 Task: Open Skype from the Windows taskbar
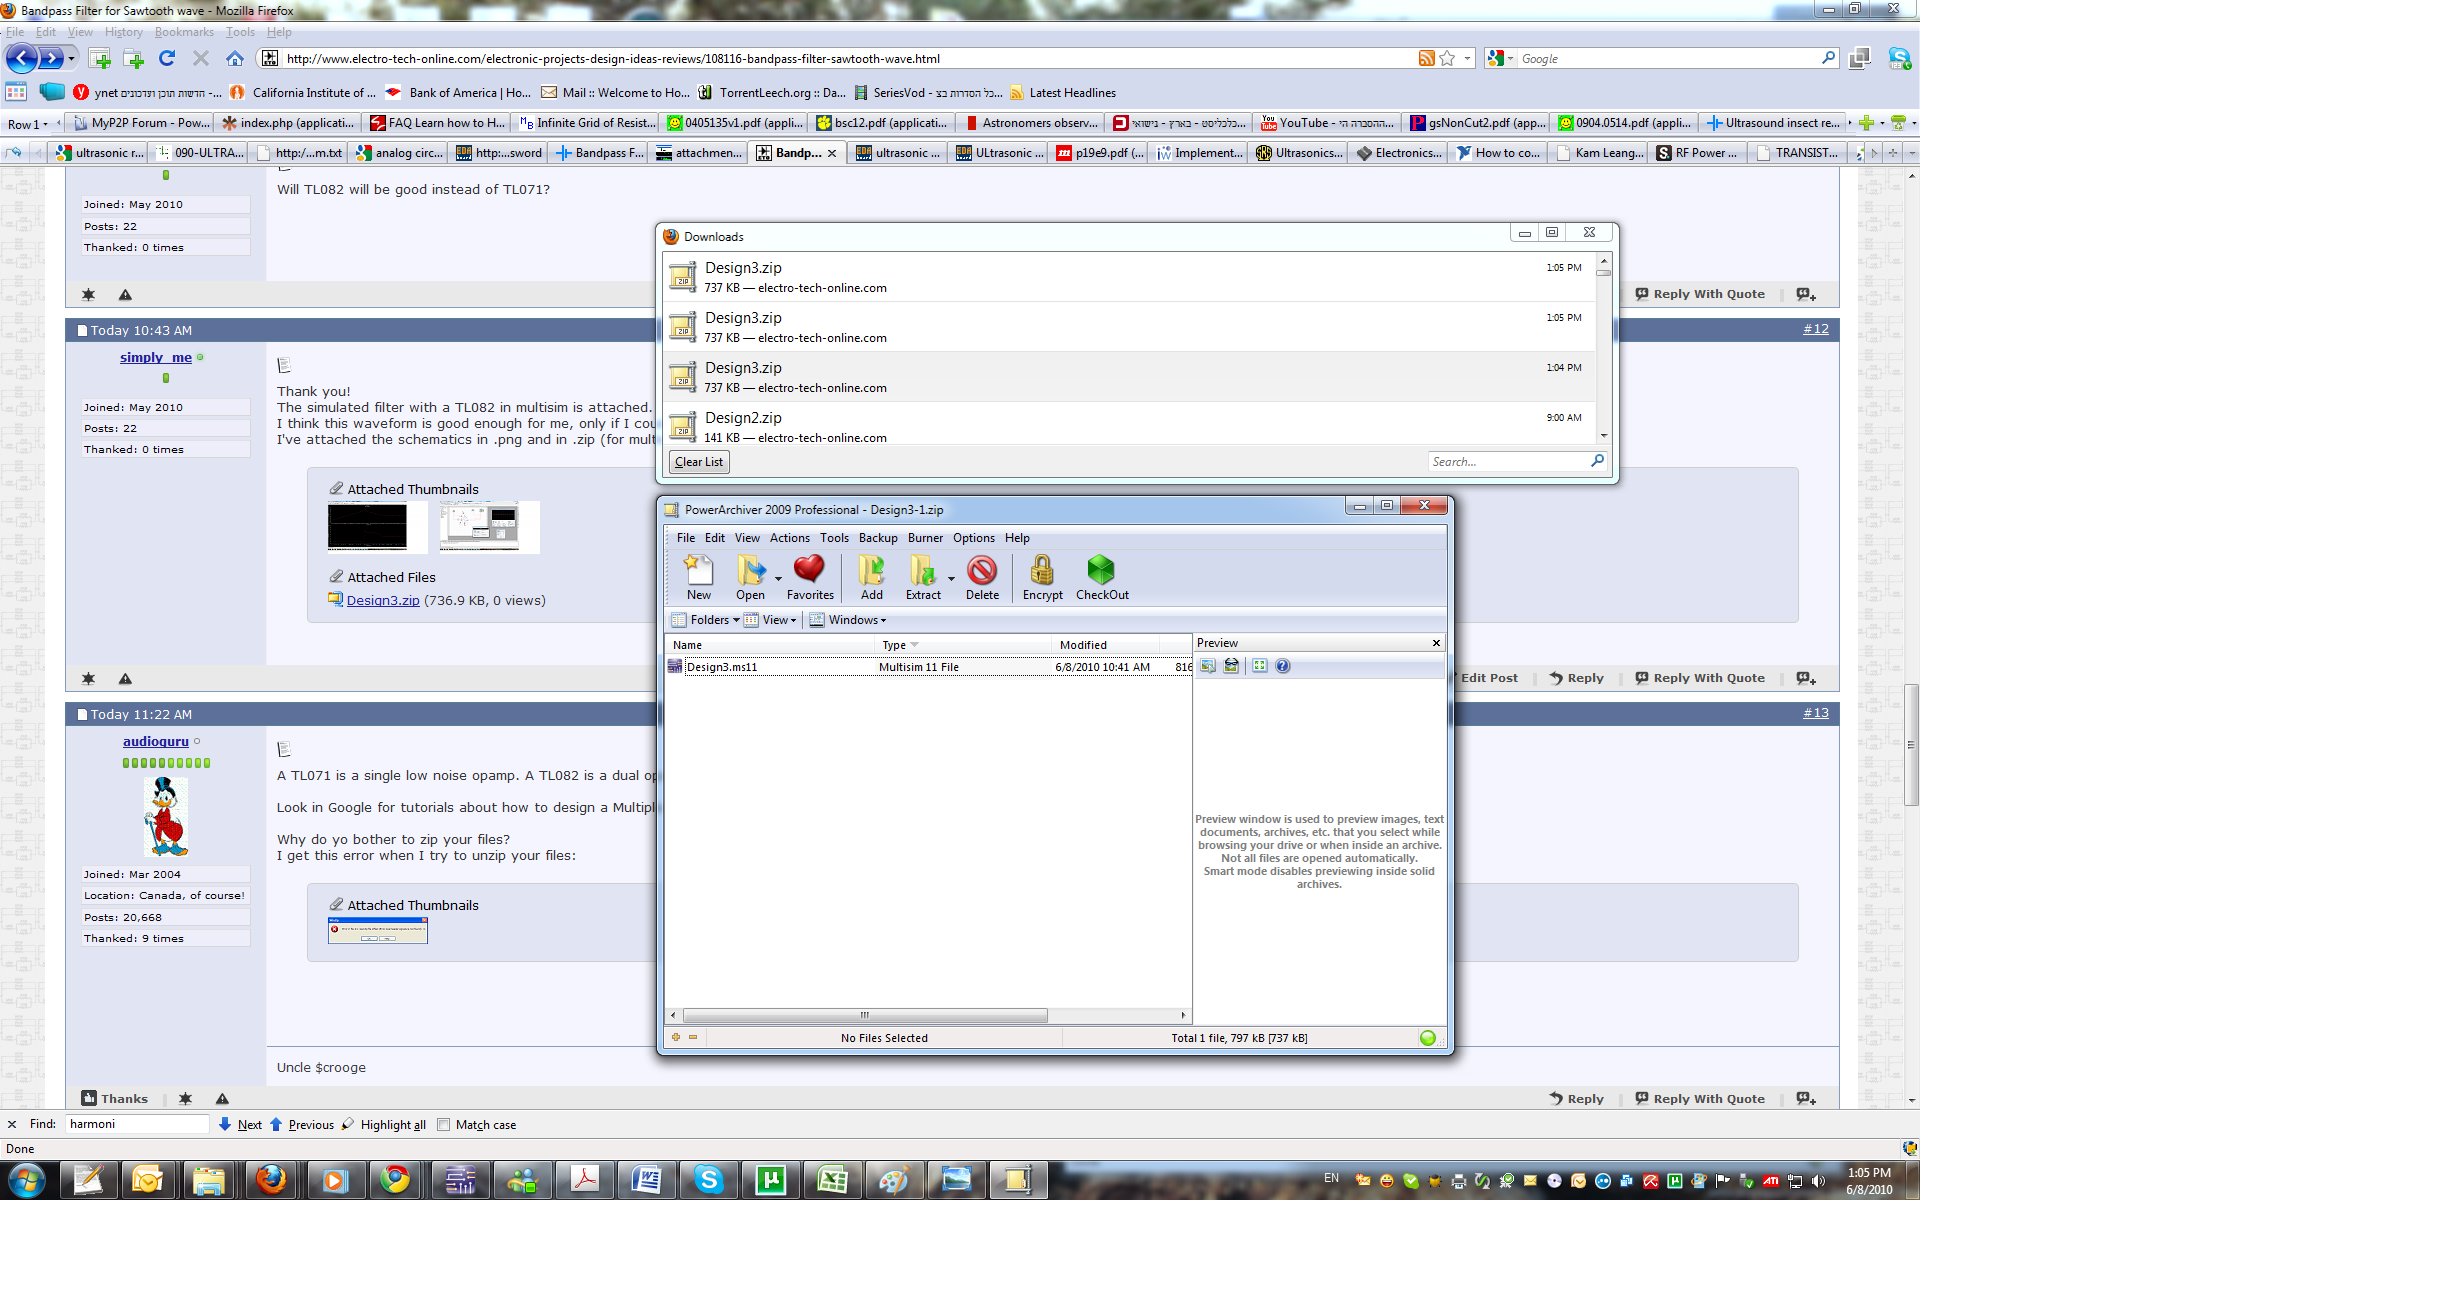709,1180
